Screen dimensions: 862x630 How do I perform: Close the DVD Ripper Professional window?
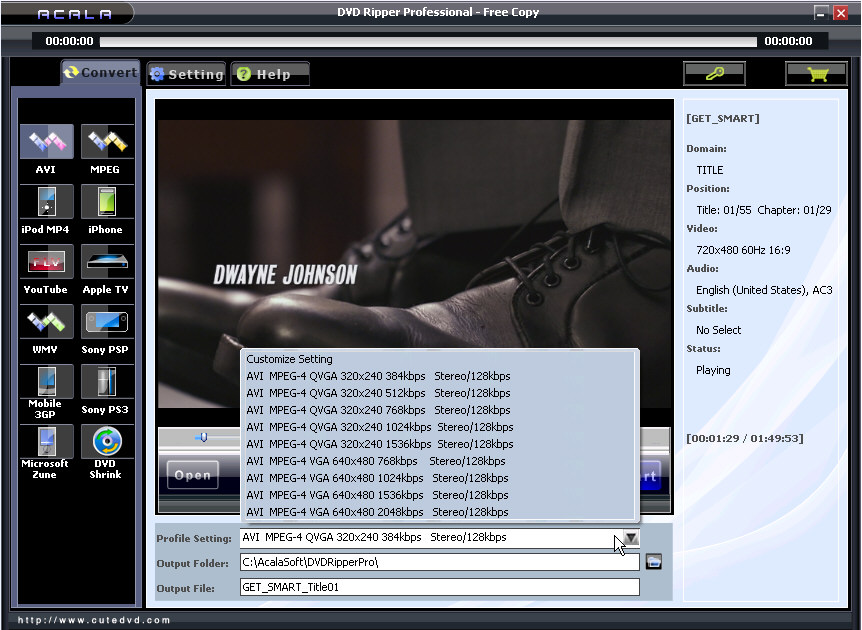(x=841, y=13)
